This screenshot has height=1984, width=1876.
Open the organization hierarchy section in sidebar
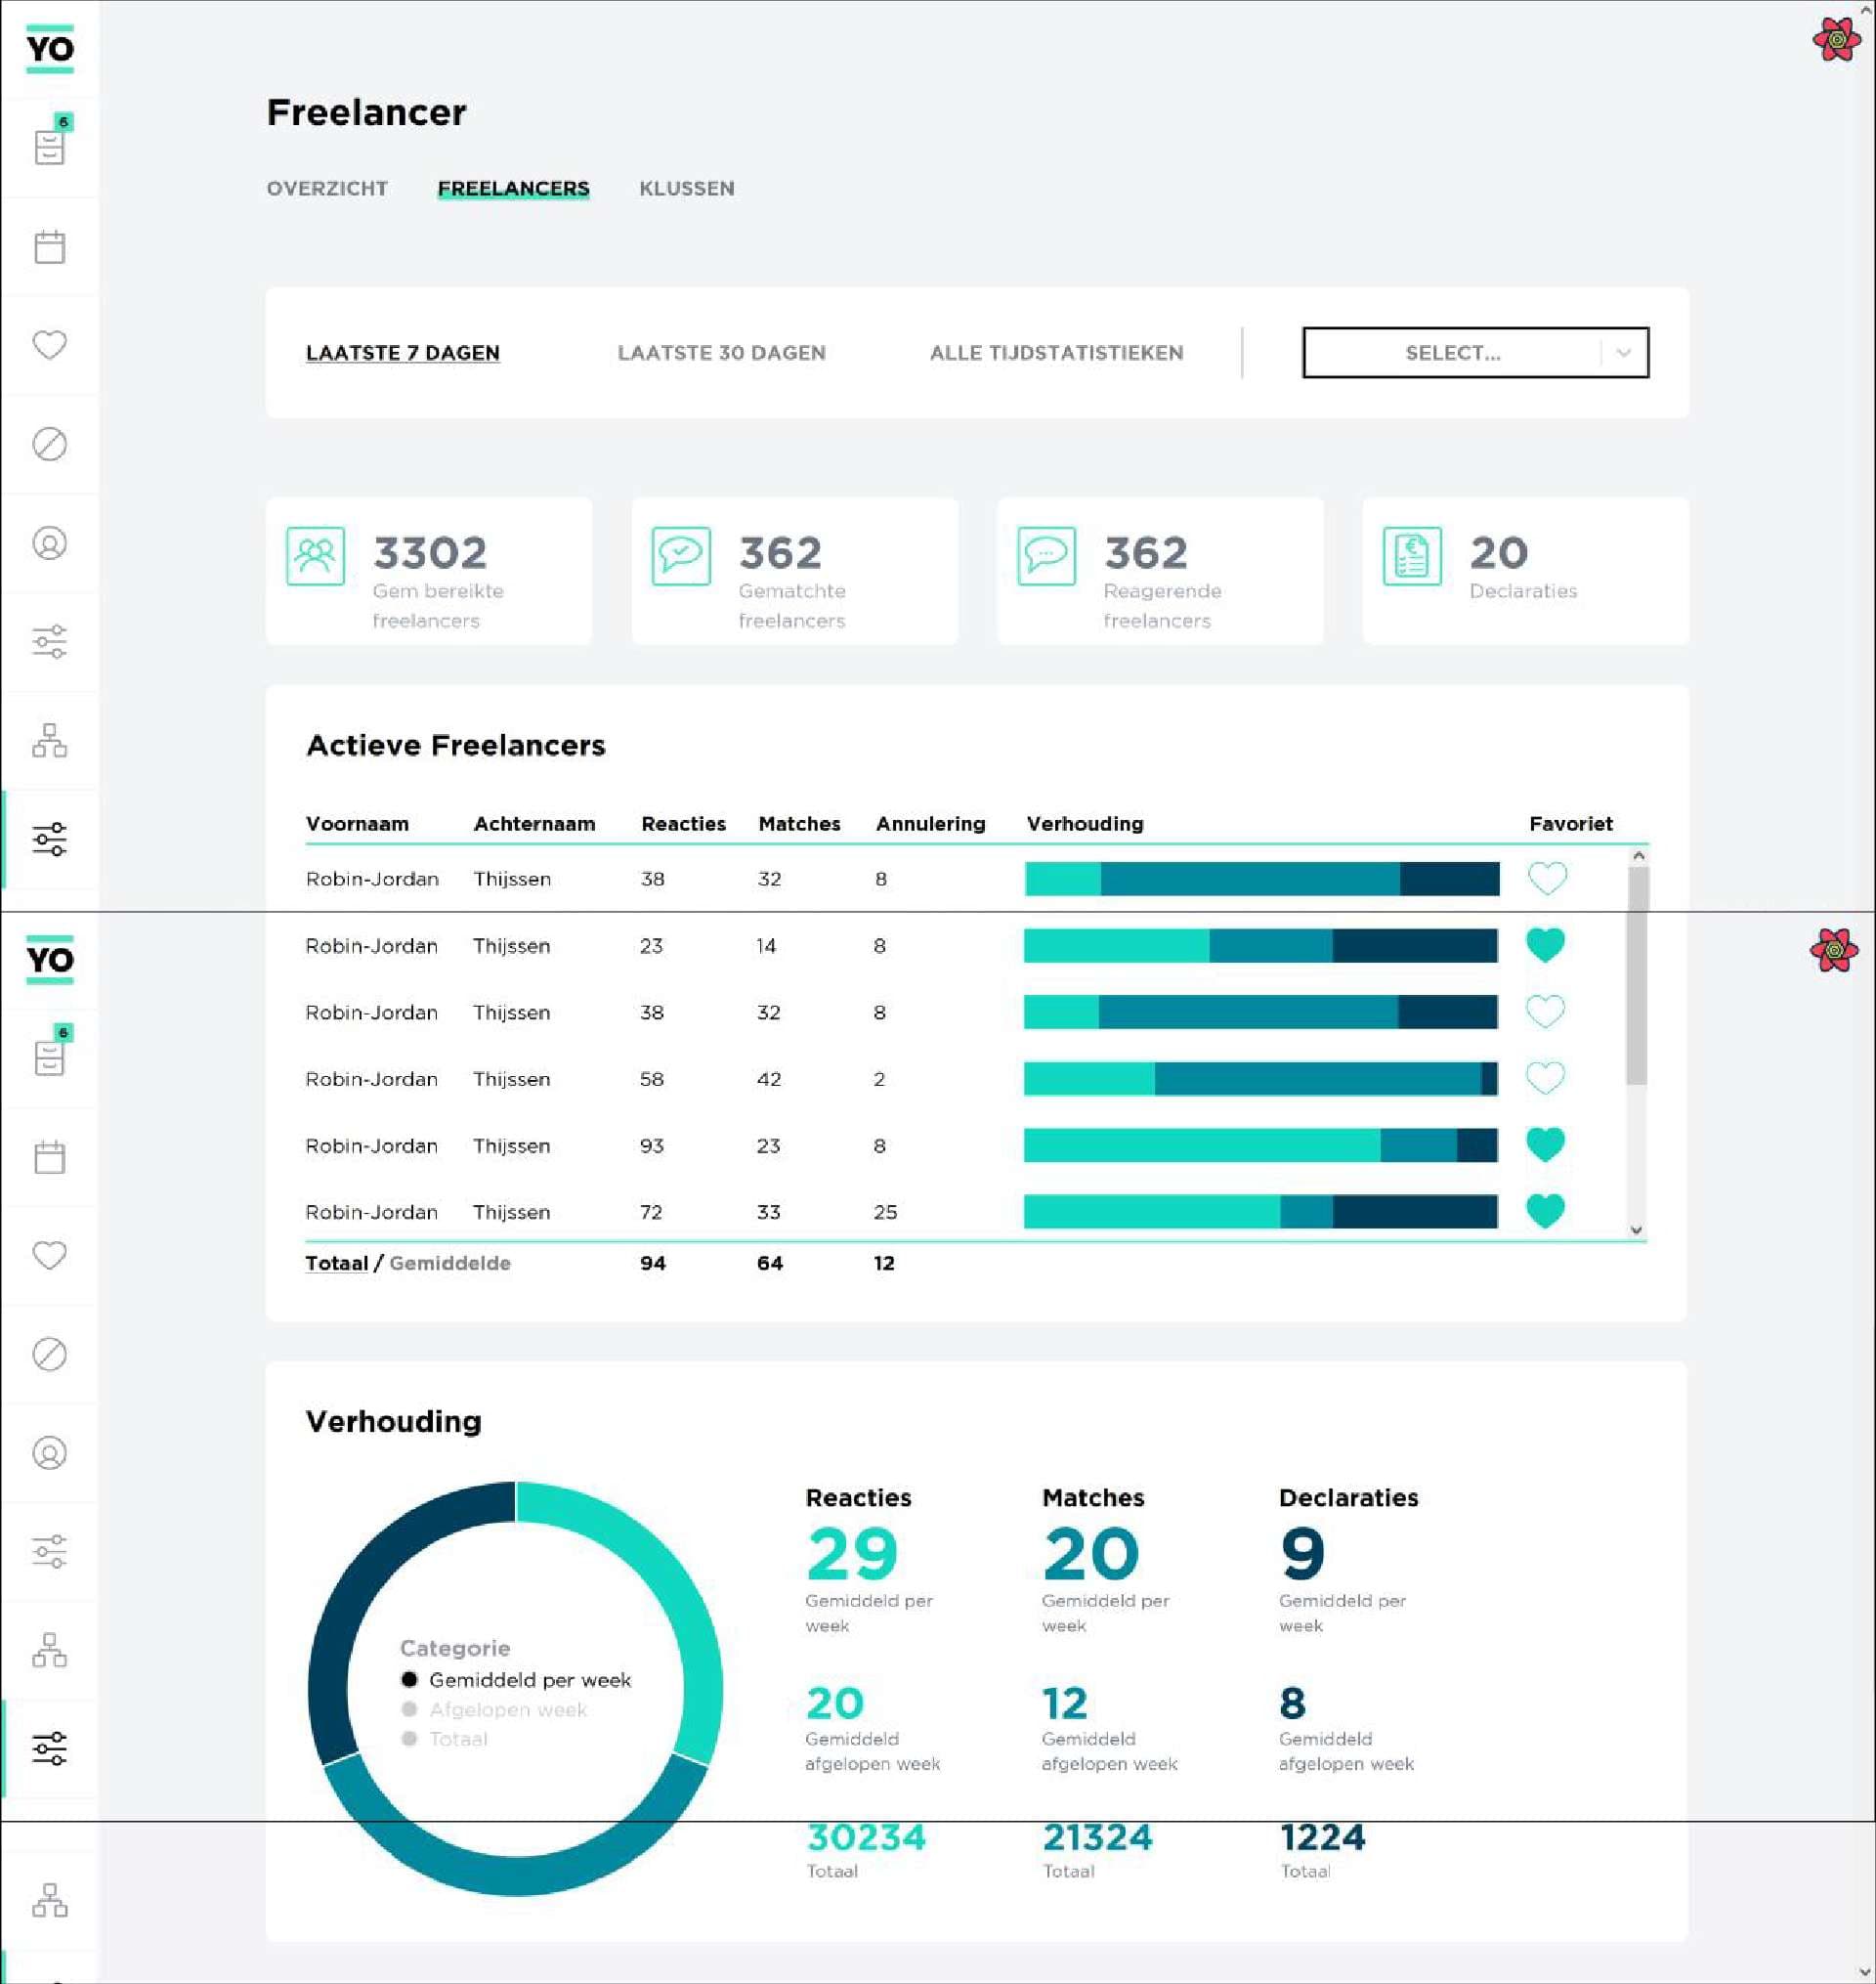pyautogui.click(x=49, y=742)
